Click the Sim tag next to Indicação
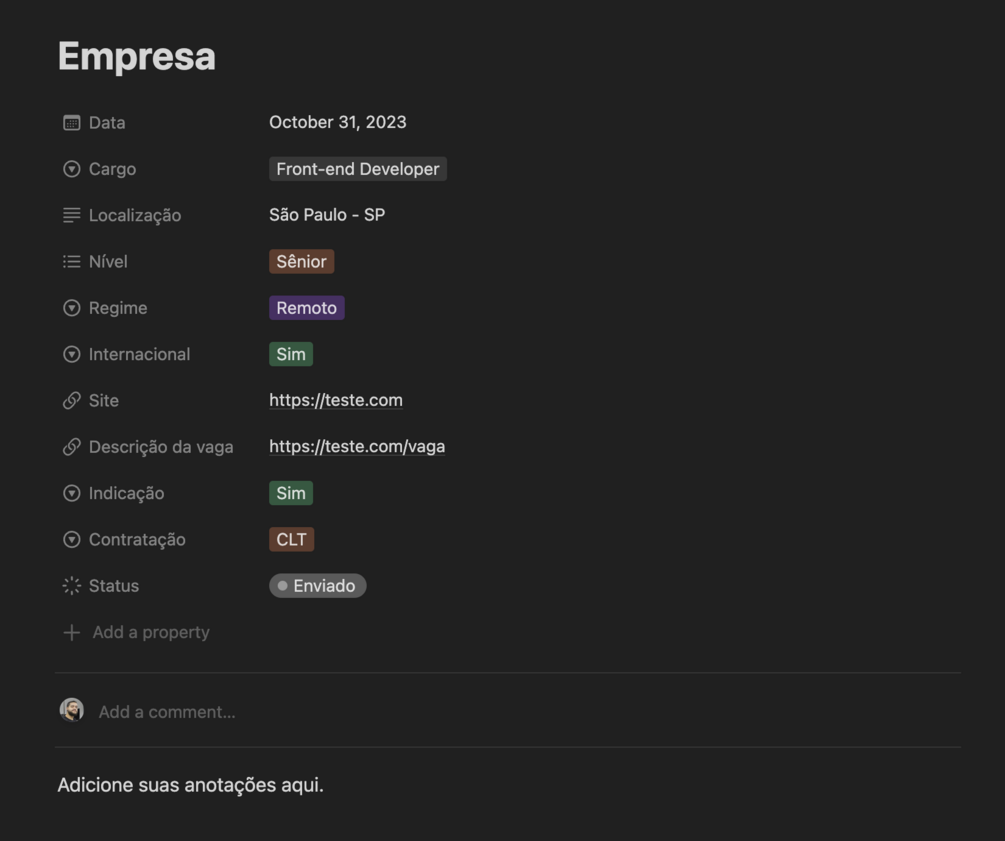Image resolution: width=1005 pixels, height=841 pixels. [x=291, y=493]
